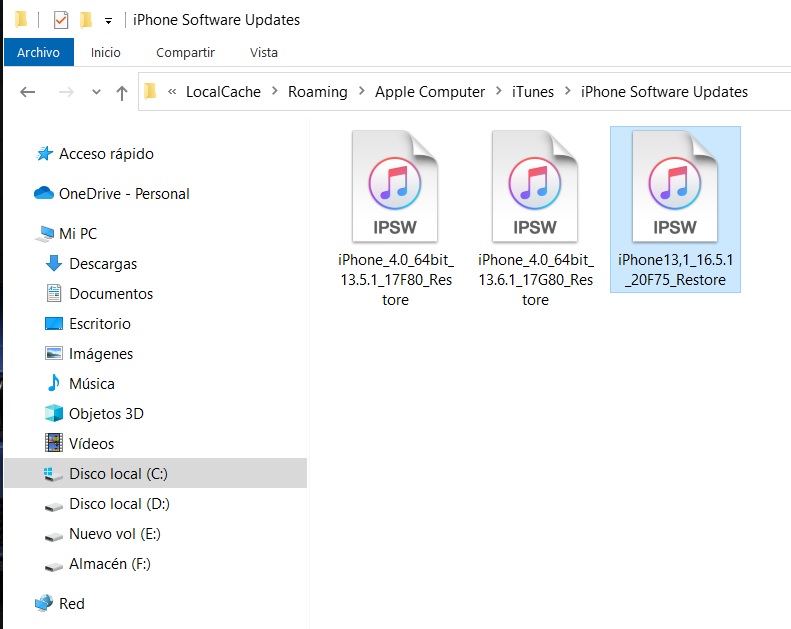Go back with the left arrow button
The height and width of the screenshot is (629, 791).
[x=27, y=92]
